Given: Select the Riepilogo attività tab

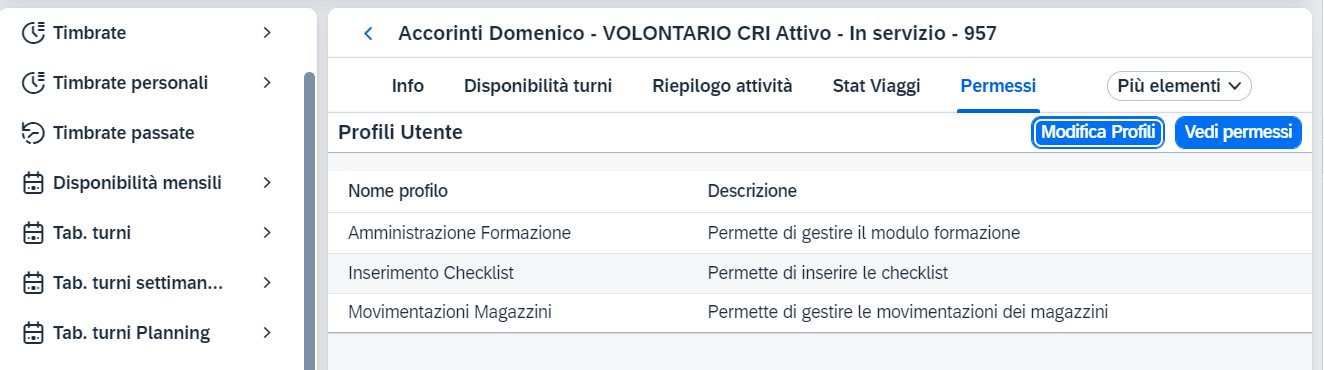Looking at the screenshot, I should tap(722, 86).
